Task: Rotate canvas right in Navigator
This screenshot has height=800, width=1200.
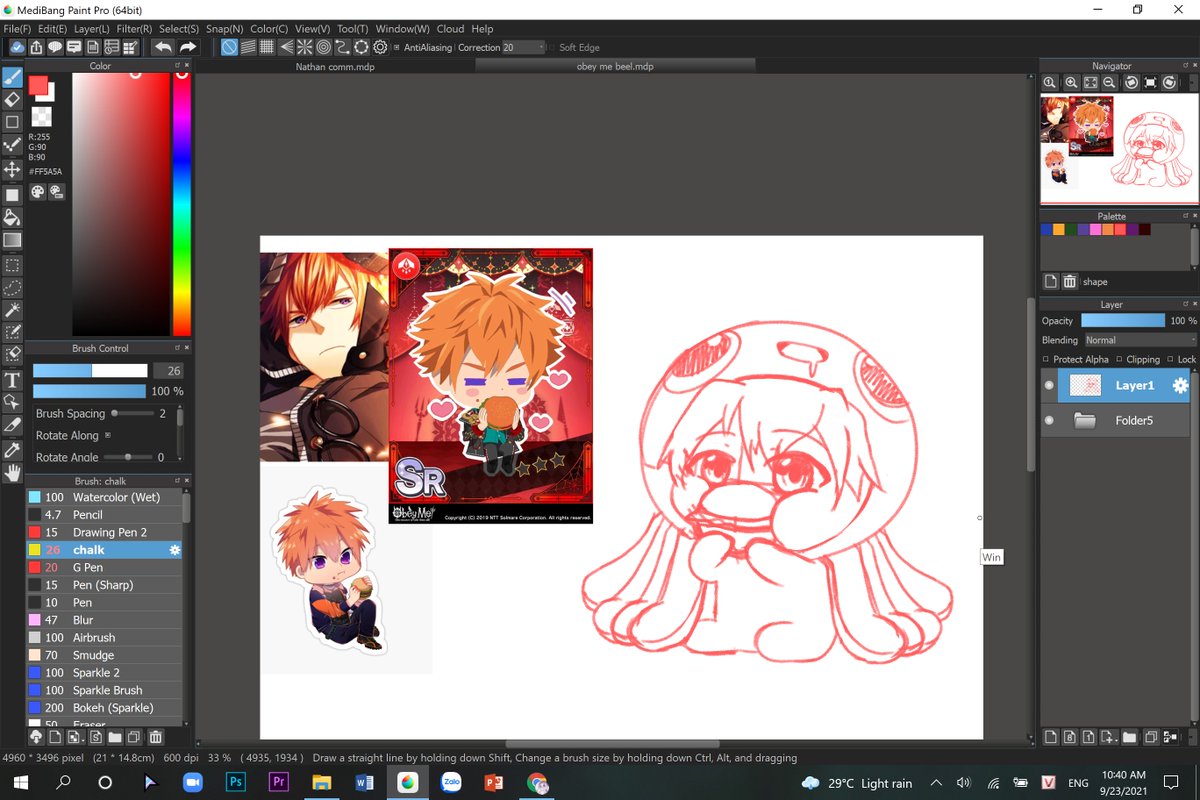Action: (1171, 83)
